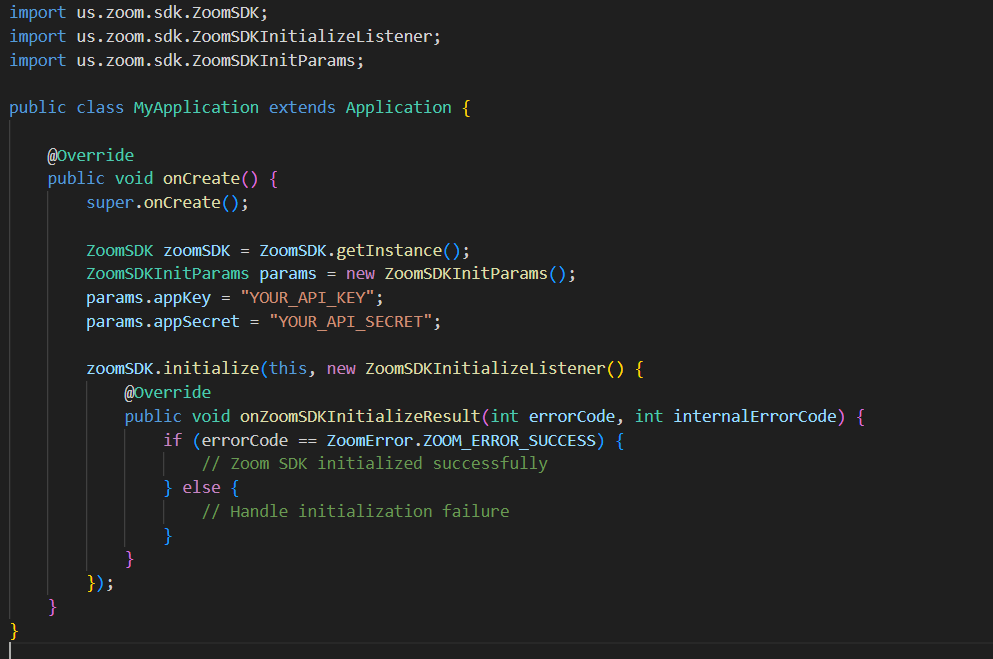Click the internalErrorCode parameter

click(x=754, y=417)
